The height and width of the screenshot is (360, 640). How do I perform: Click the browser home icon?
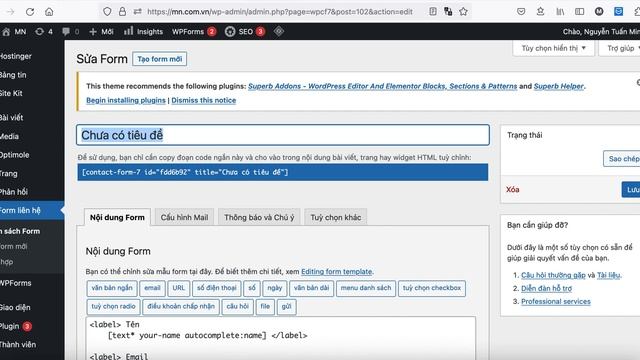click(x=49, y=12)
